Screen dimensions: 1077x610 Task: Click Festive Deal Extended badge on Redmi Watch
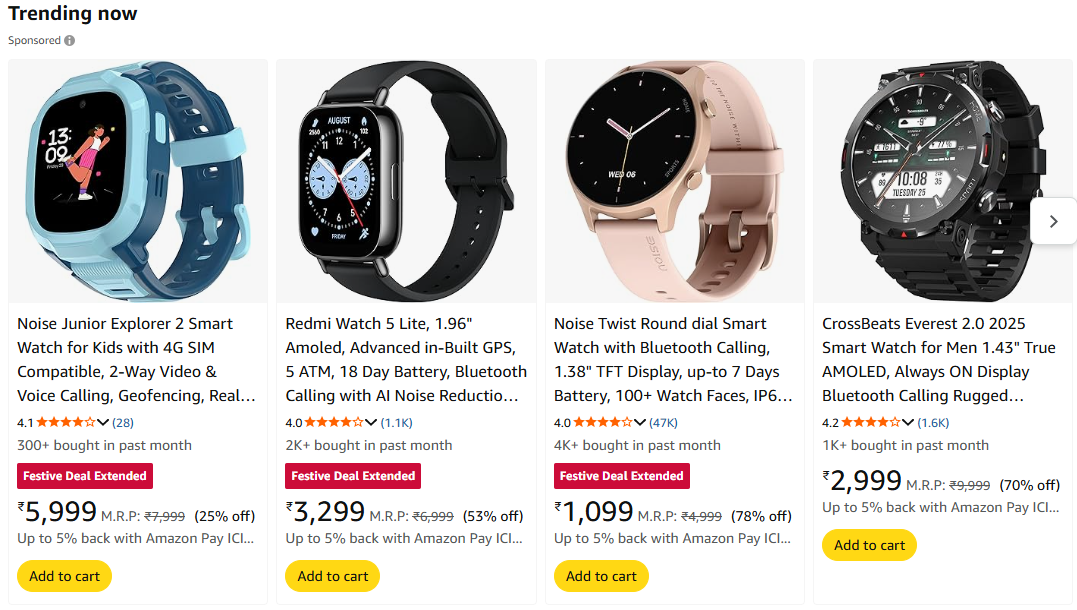click(353, 476)
